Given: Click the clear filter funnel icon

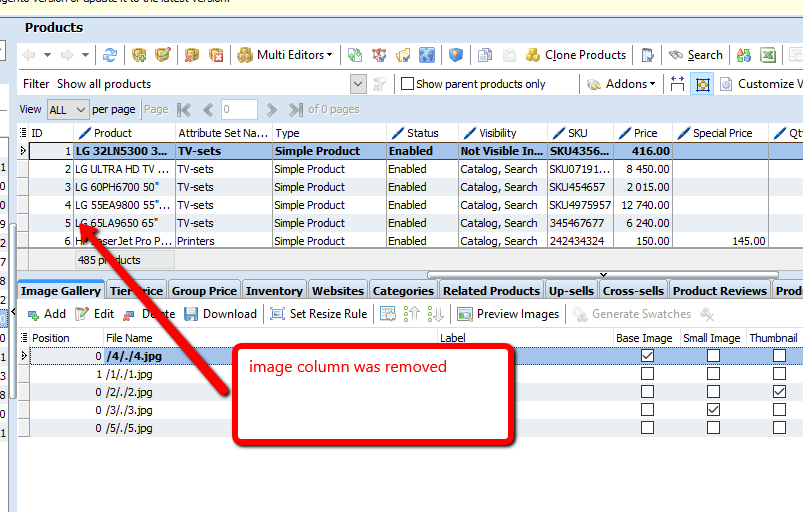Looking at the screenshot, I should [x=379, y=84].
